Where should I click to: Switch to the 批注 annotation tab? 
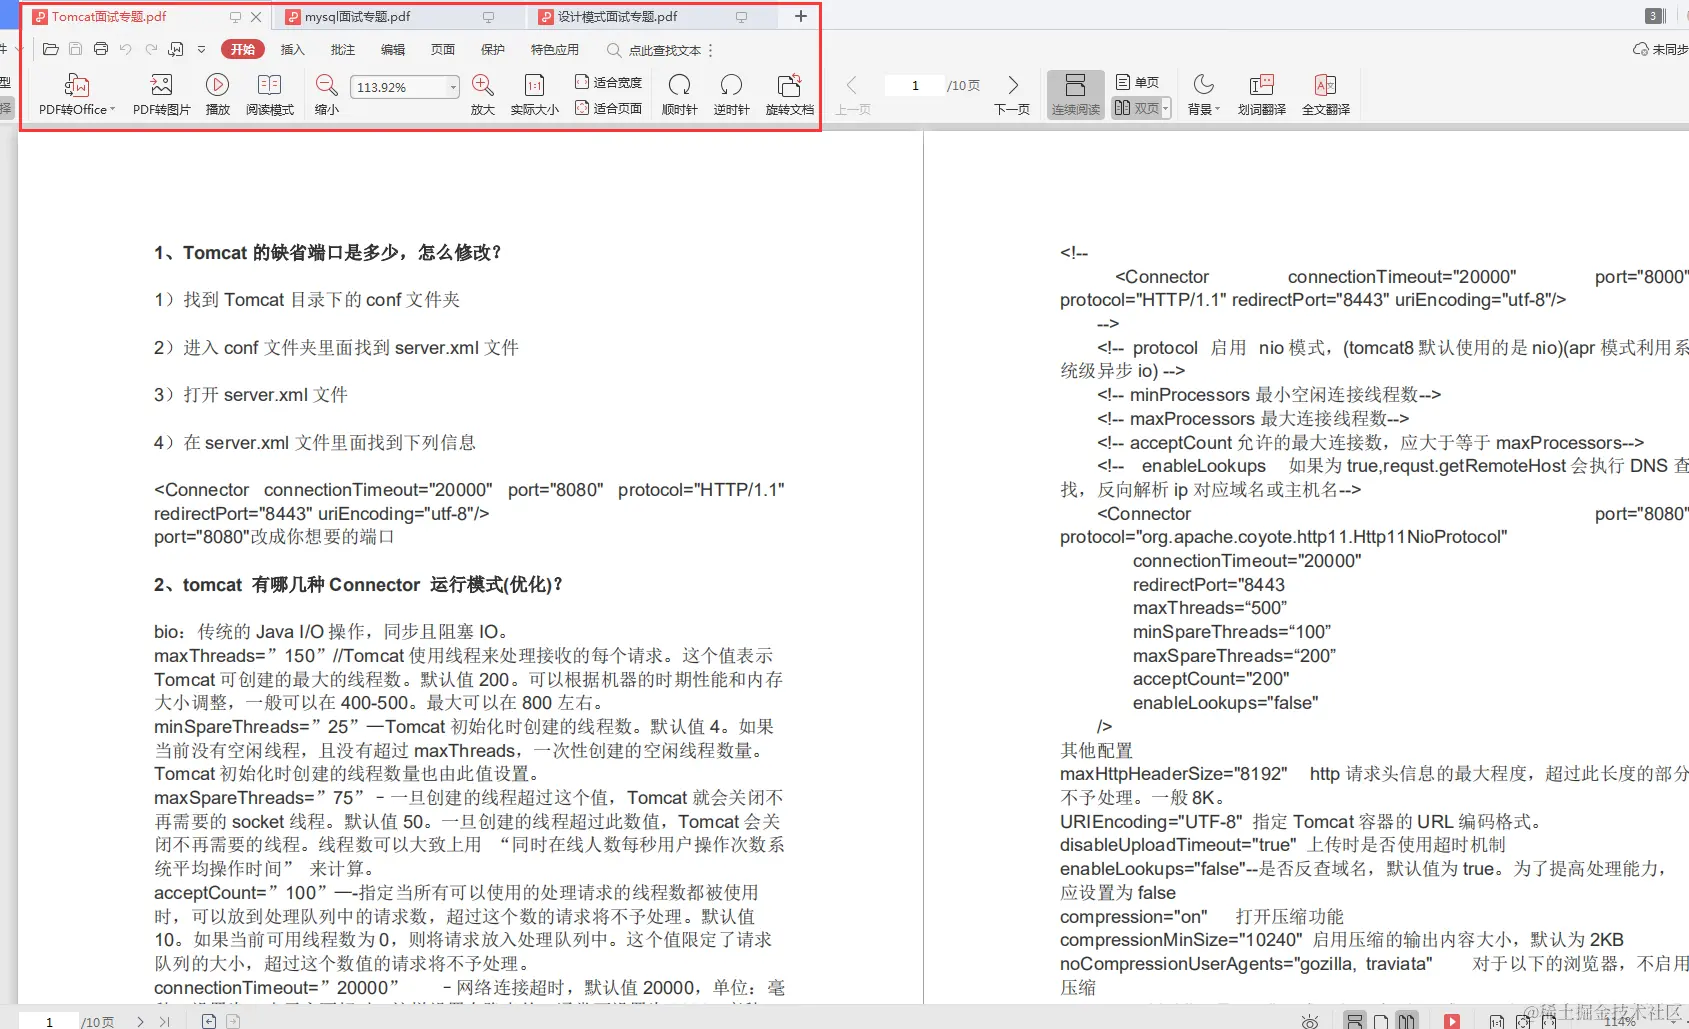(342, 49)
